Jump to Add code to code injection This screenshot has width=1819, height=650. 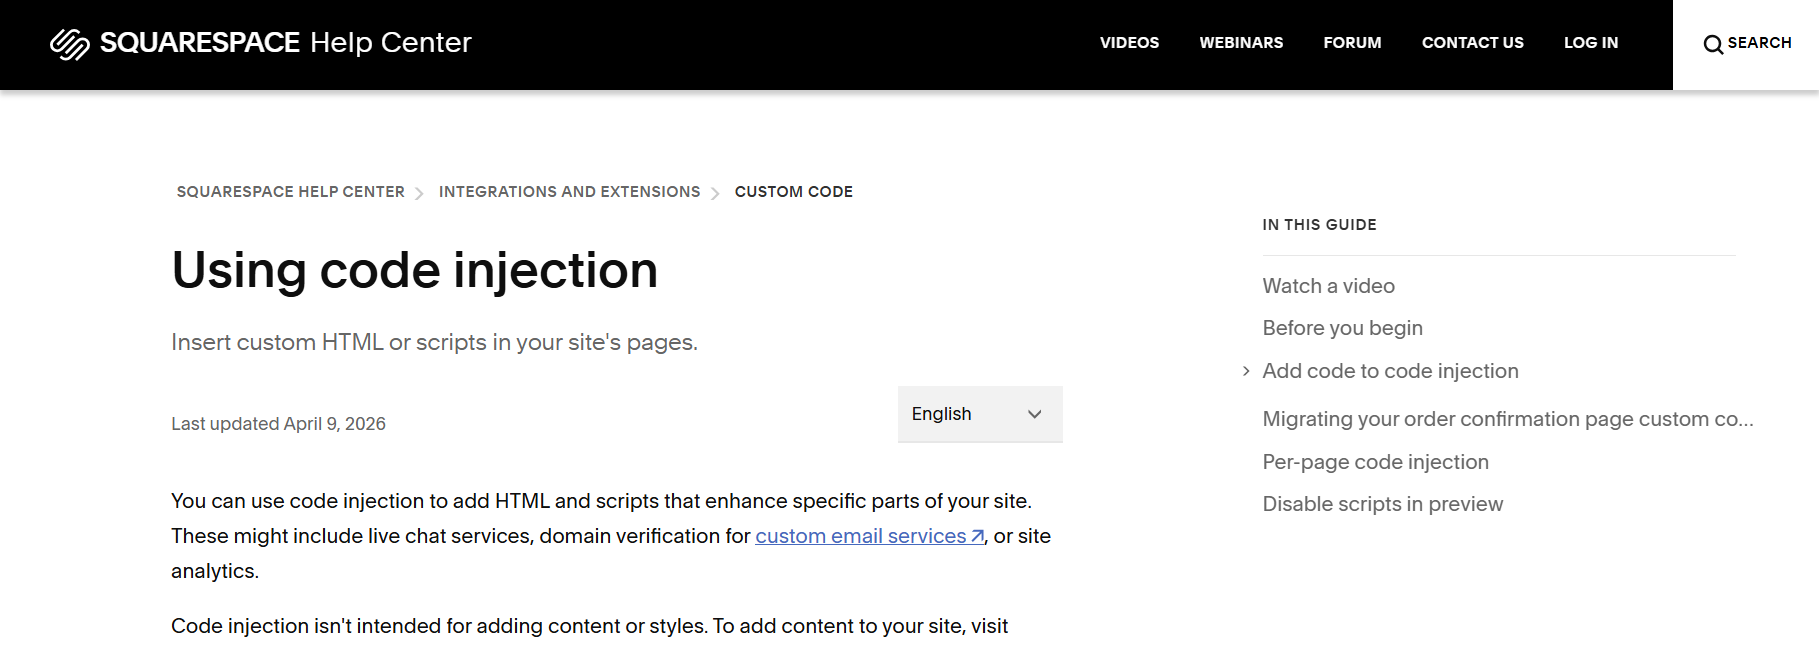(1390, 371)
